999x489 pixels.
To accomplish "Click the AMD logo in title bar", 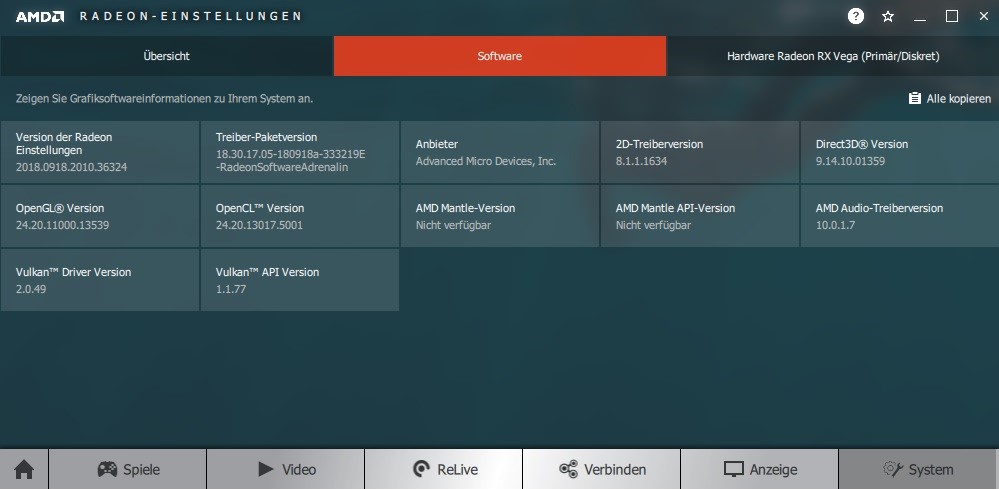I will click(40, 17).
